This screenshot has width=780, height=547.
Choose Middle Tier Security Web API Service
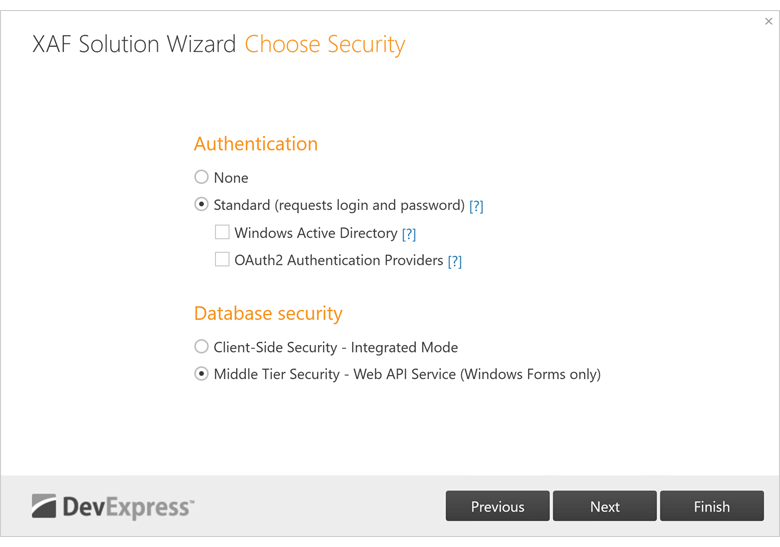tap(202, 374)
